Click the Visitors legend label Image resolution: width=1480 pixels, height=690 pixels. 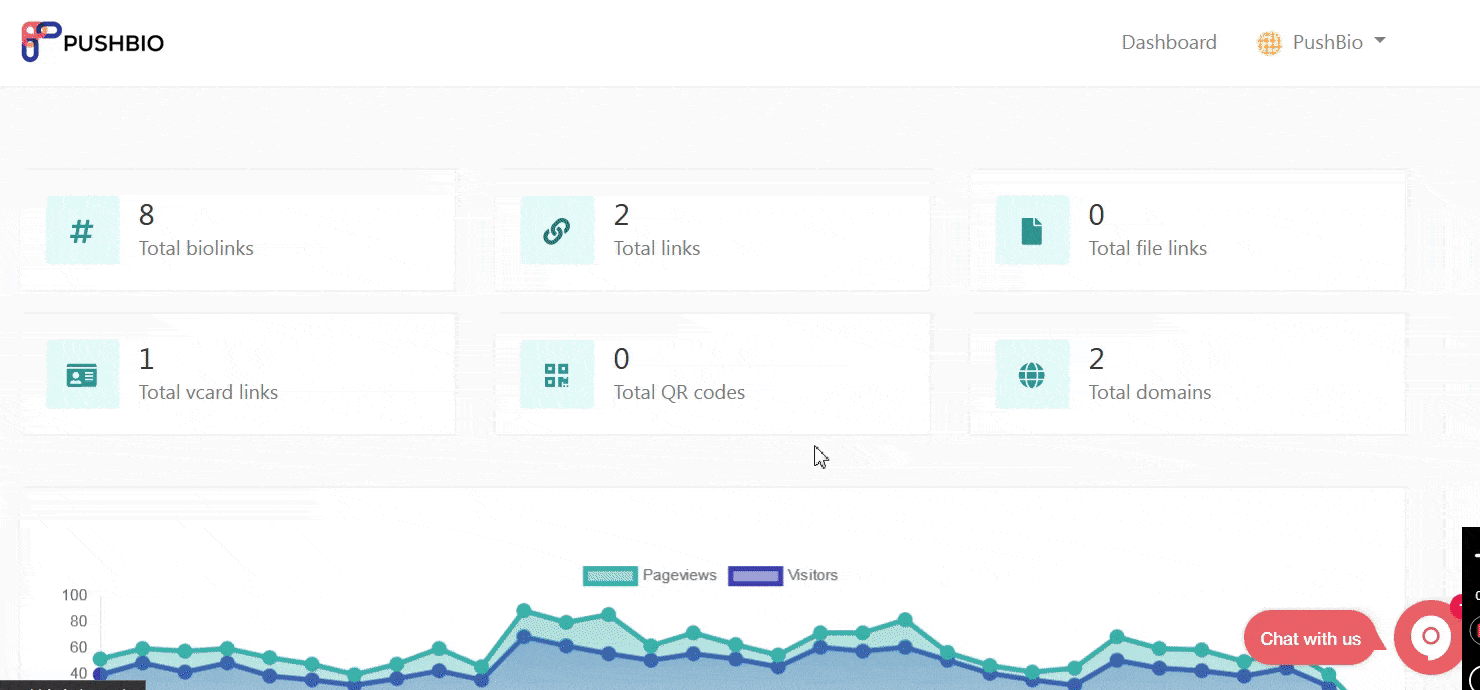[812, 575]
